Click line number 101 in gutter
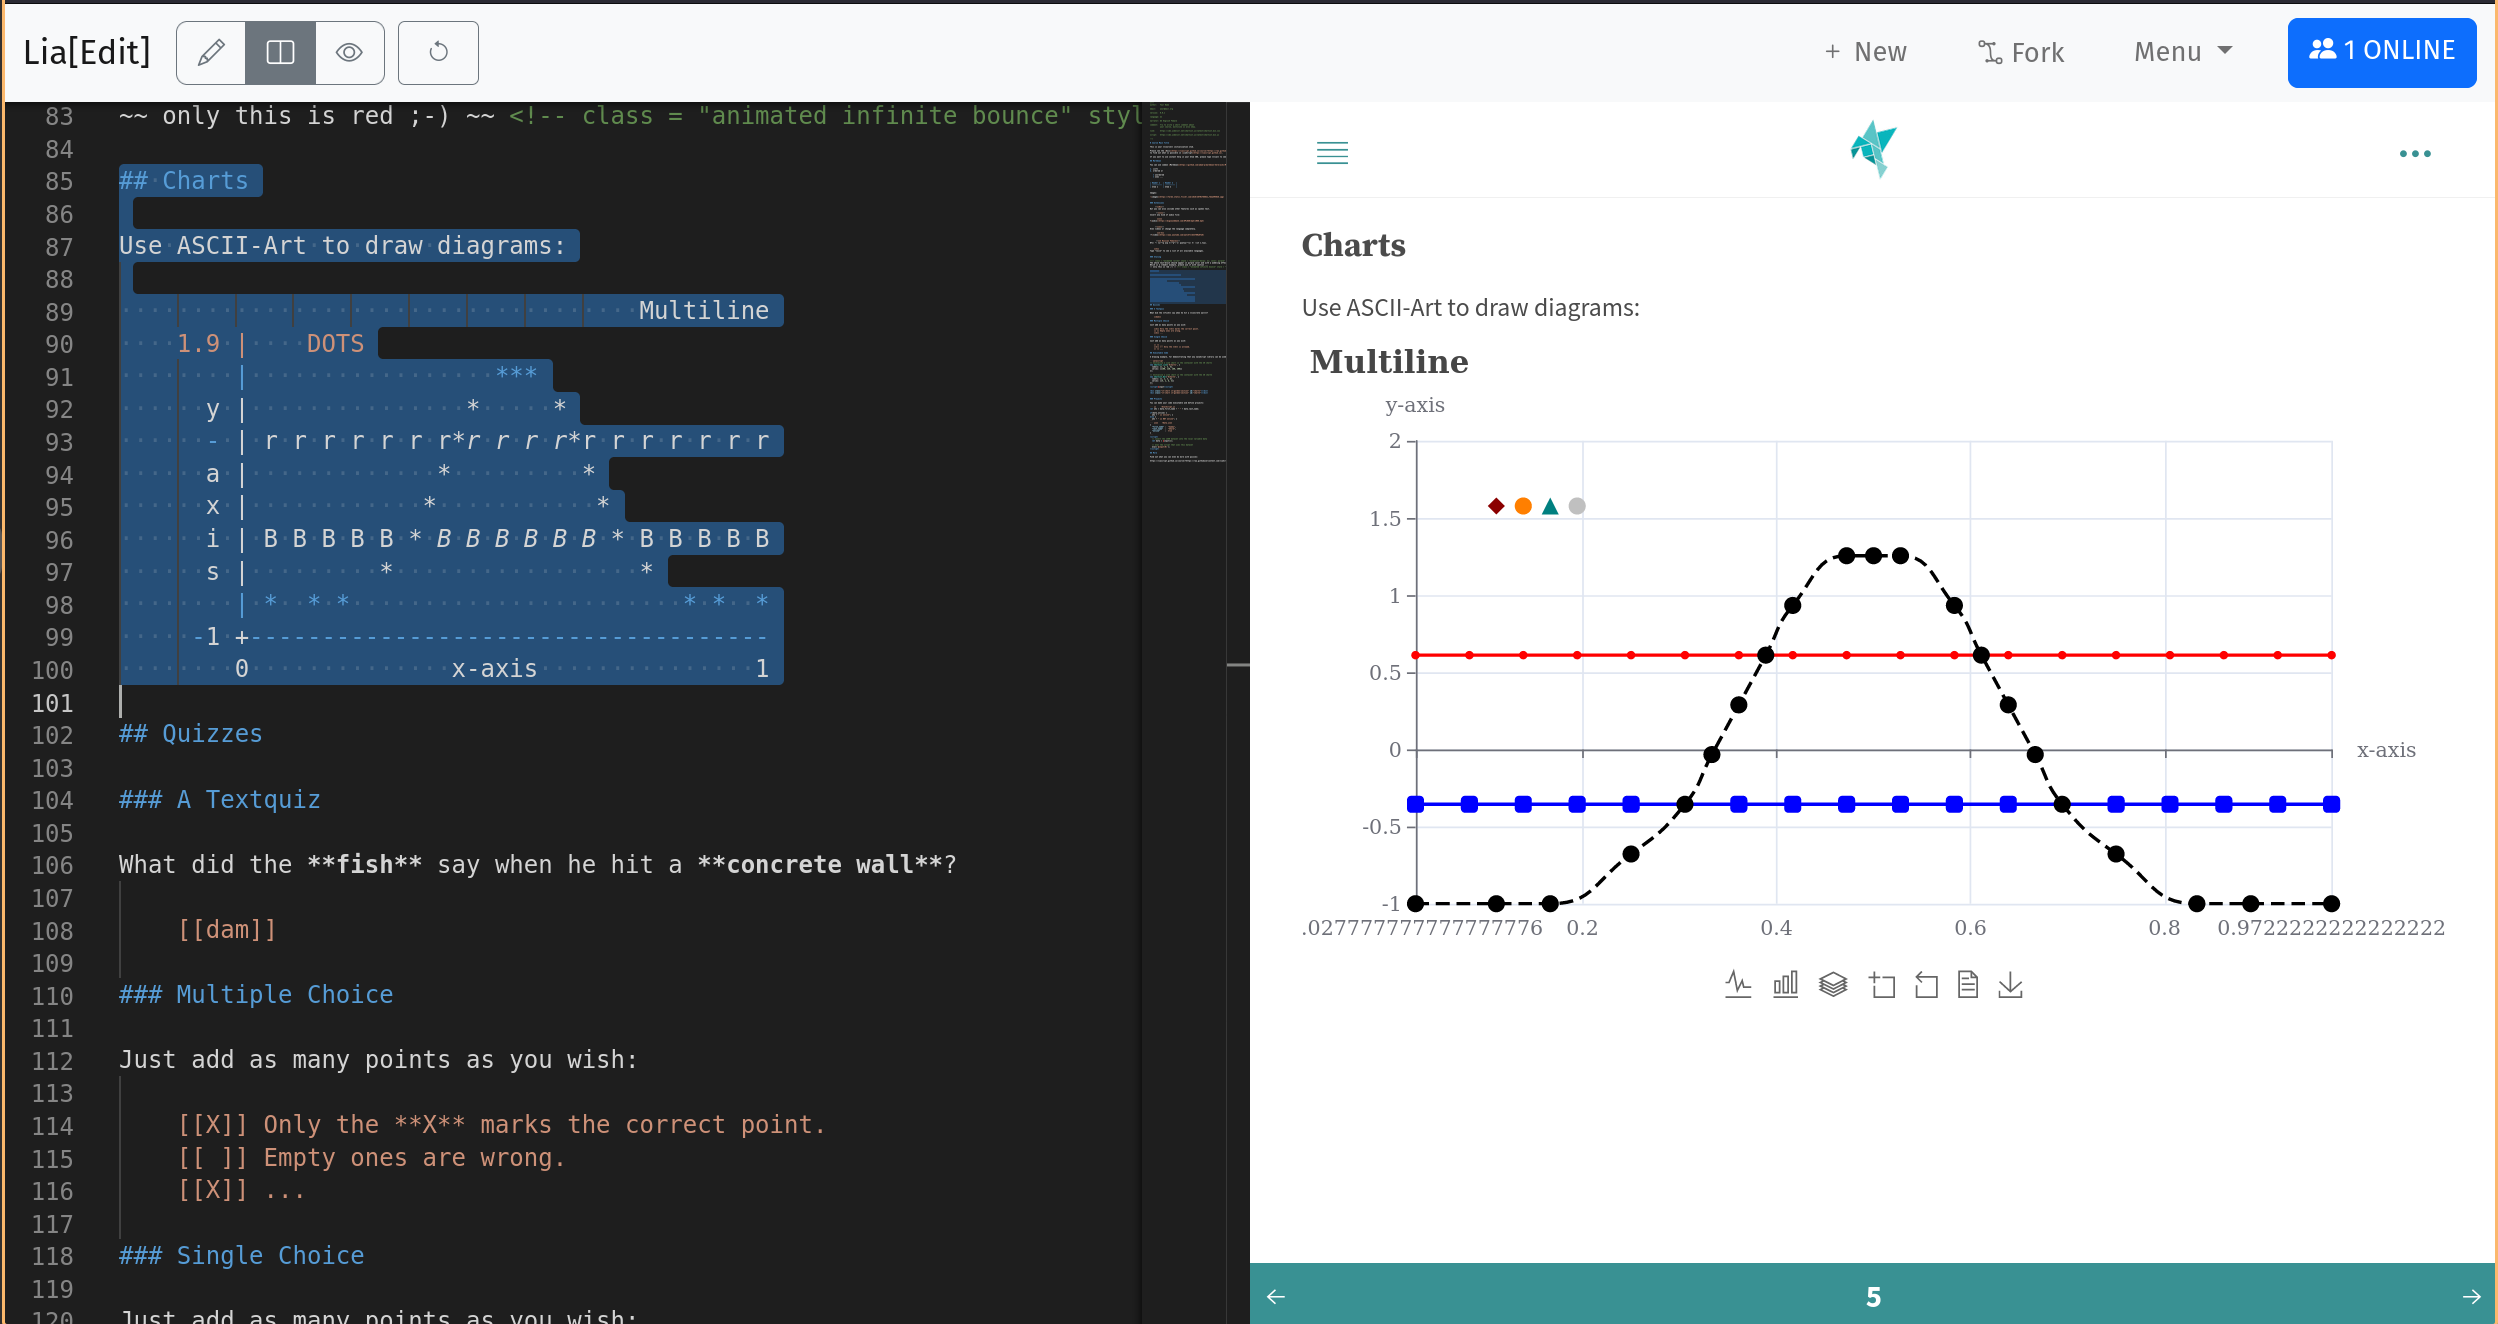Viewport: 2498px width, 1324px height. click(52, 703)
